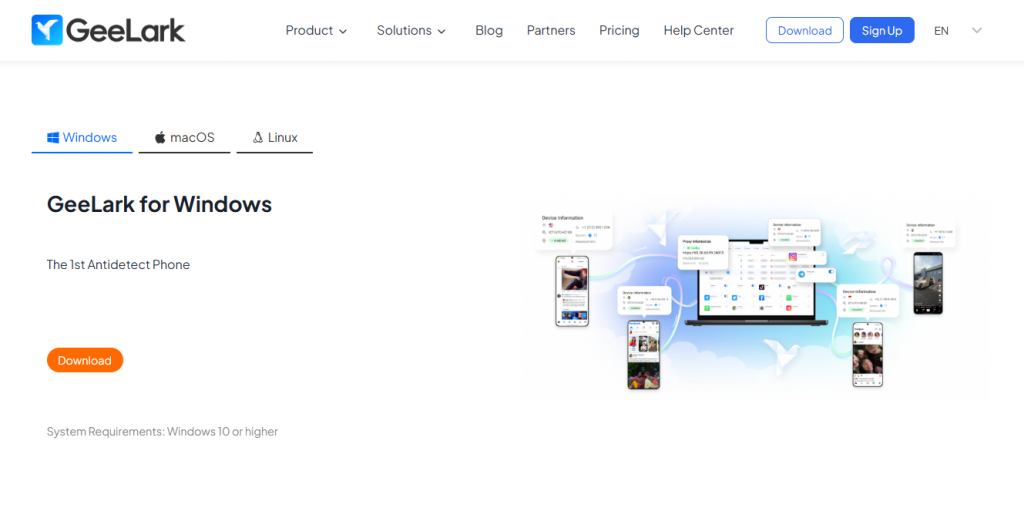1024x518 pixels.
Task: Click the blue Sign Up button
Action: point(882,30)
